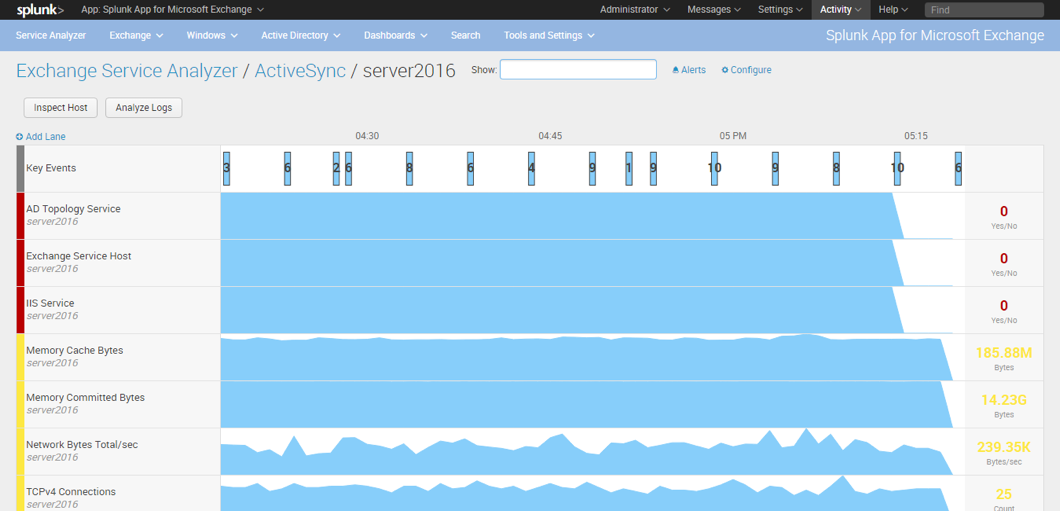The height and width of the screenshot is (511, 1060).
Task: Click the yellow status bar of Memory Cache Bytes
Action: (x=20, y=357)
